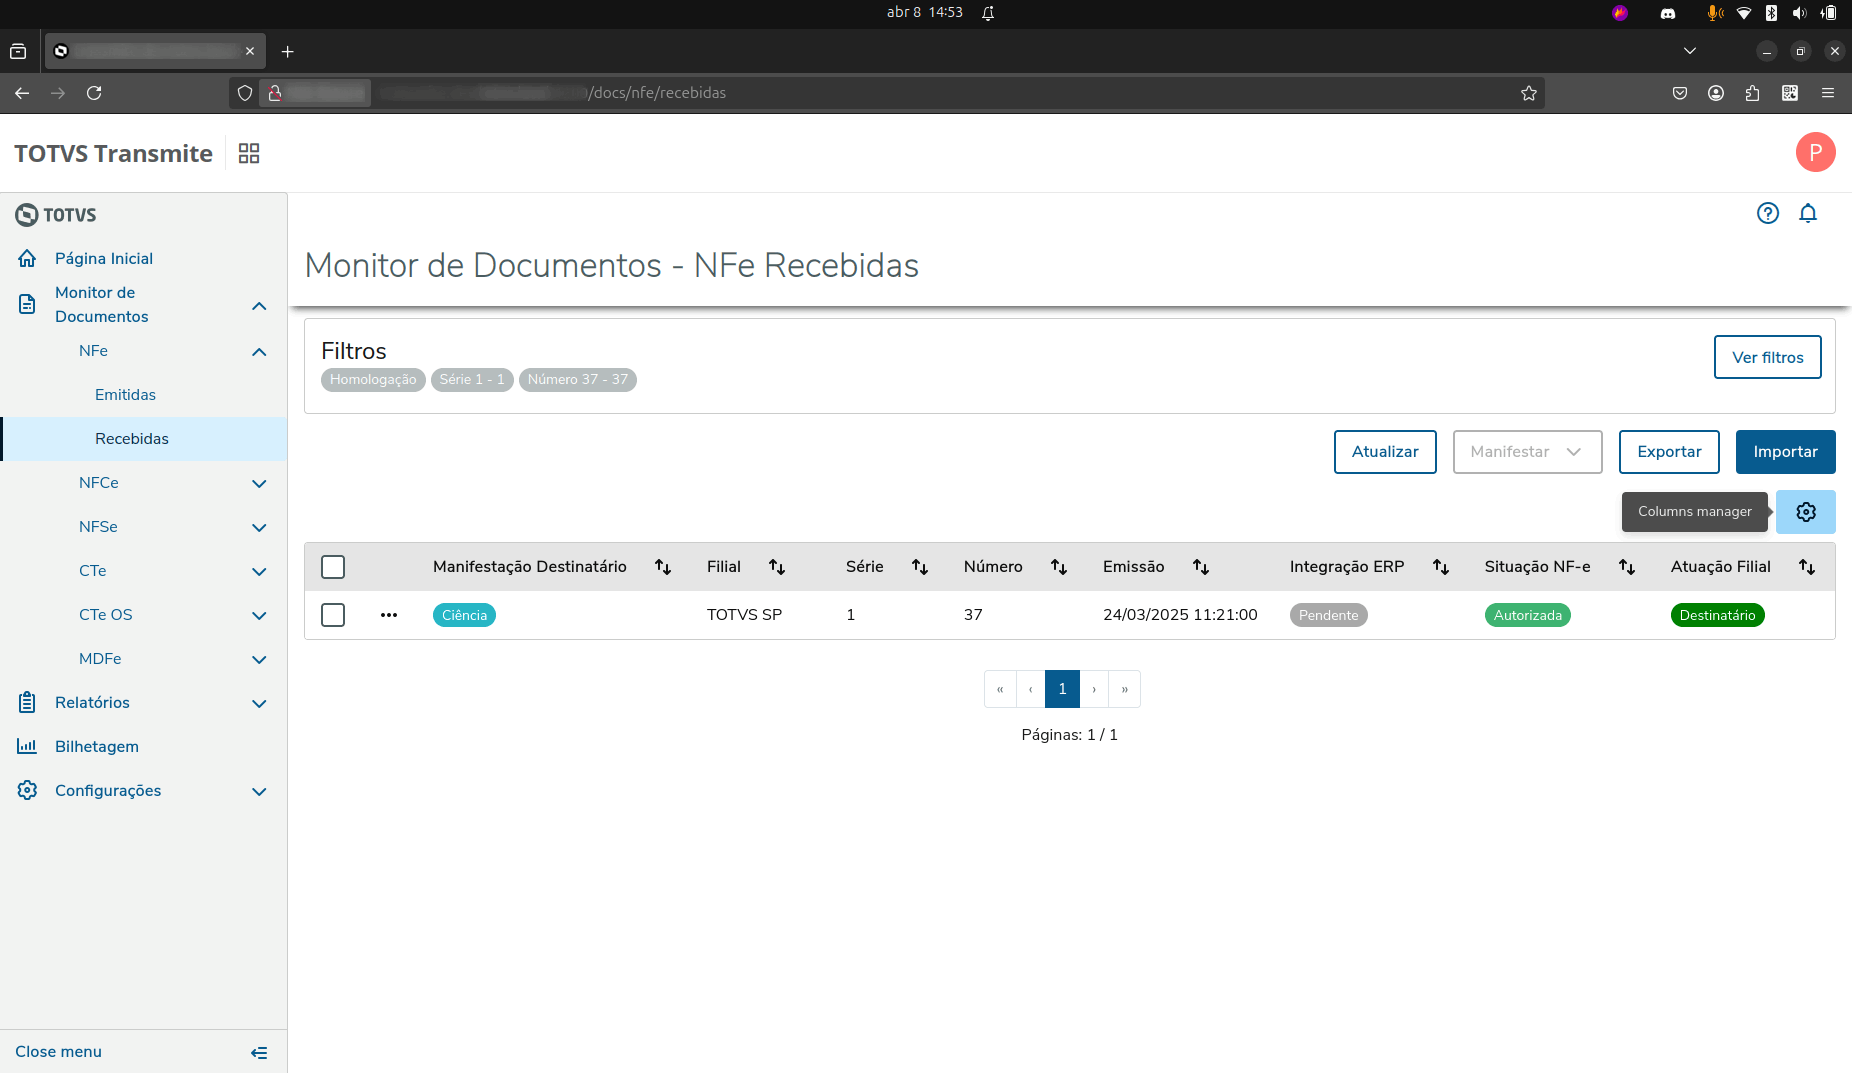Open the Bilhetagem menu item
This screenshot has height=1073, width=1852.
(97, 747)
